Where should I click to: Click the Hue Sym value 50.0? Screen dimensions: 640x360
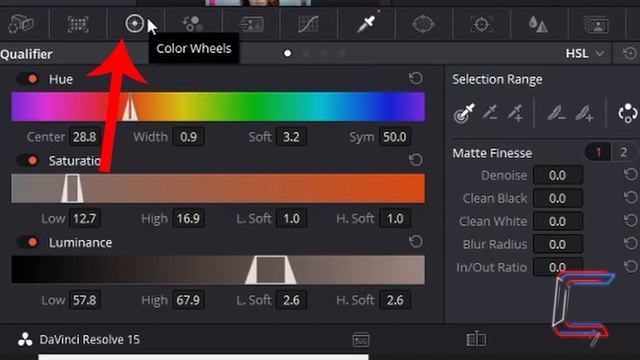click(395, 137)
